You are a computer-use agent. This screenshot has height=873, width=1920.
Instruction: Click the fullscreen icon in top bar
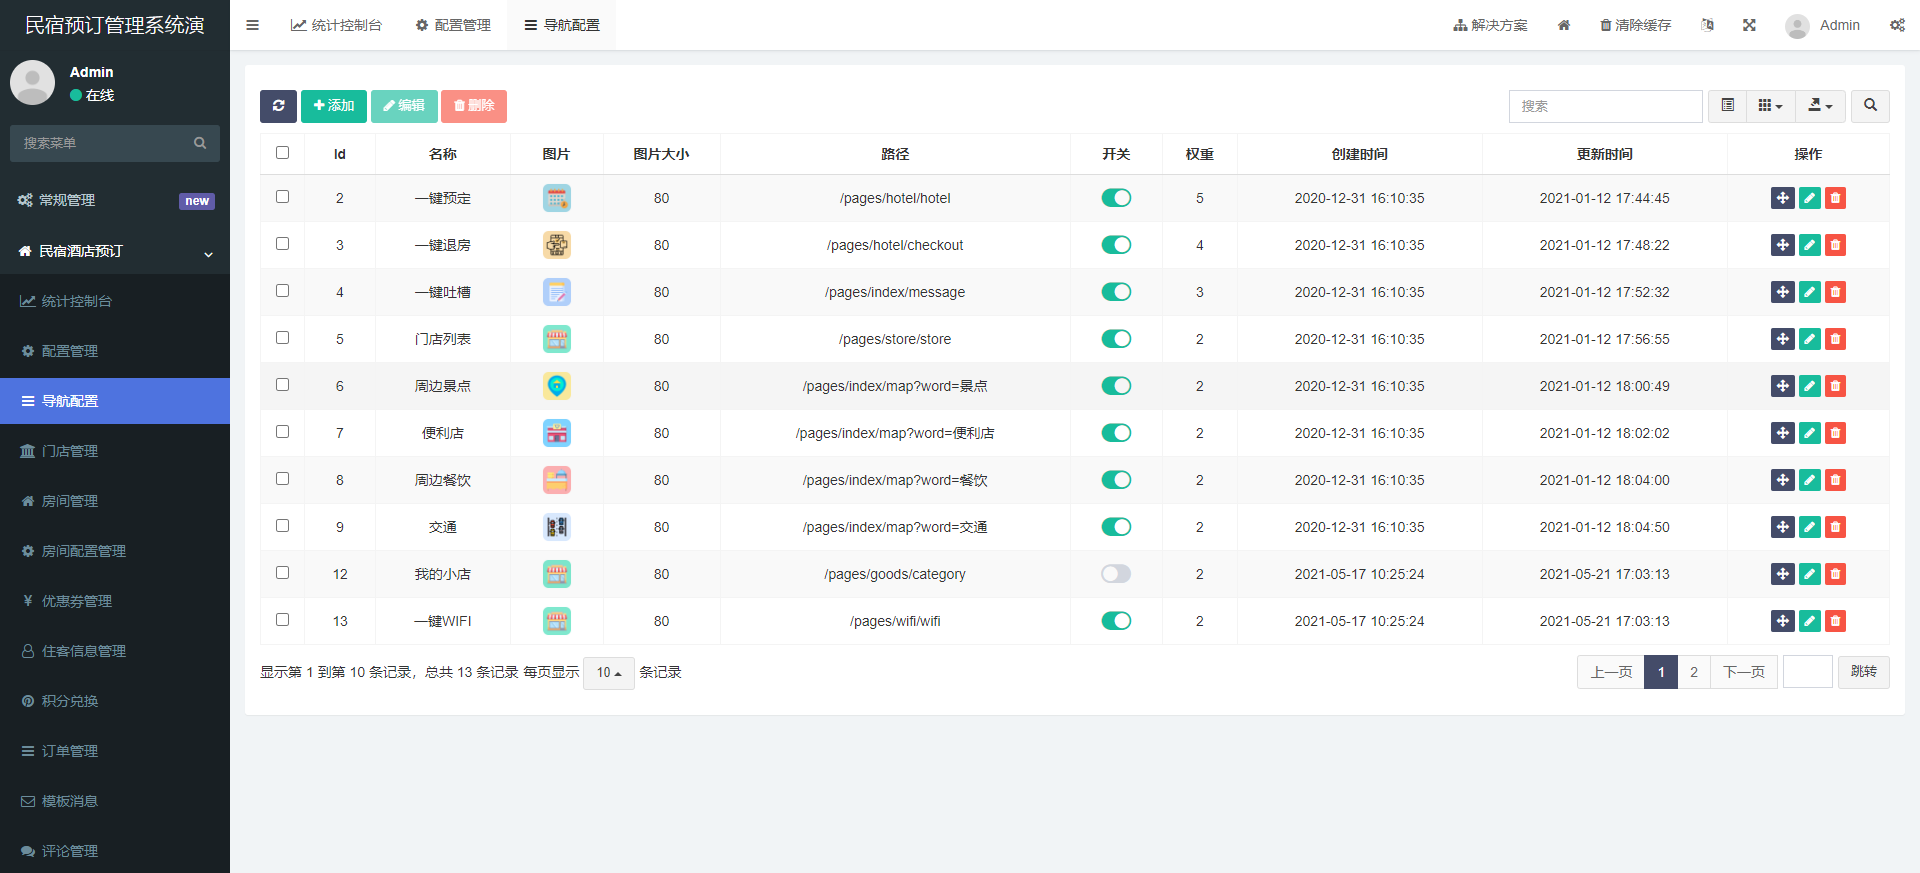pyautogui.click(x=1749, y=25)
